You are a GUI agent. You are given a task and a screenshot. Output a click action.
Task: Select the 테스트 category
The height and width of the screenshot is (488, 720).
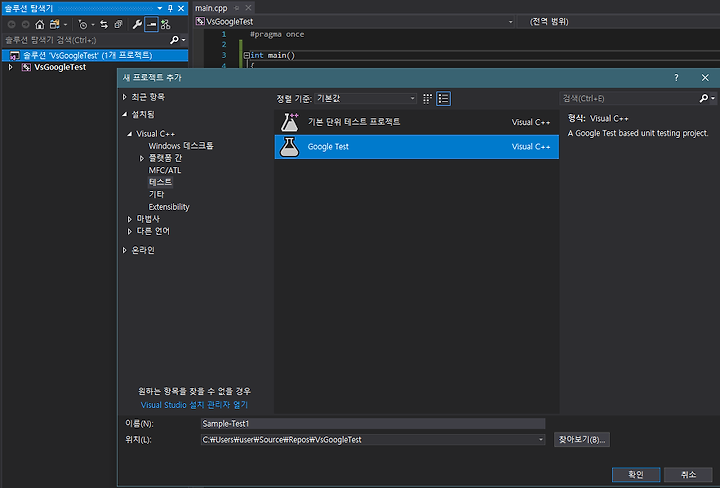tap(160, 182)
